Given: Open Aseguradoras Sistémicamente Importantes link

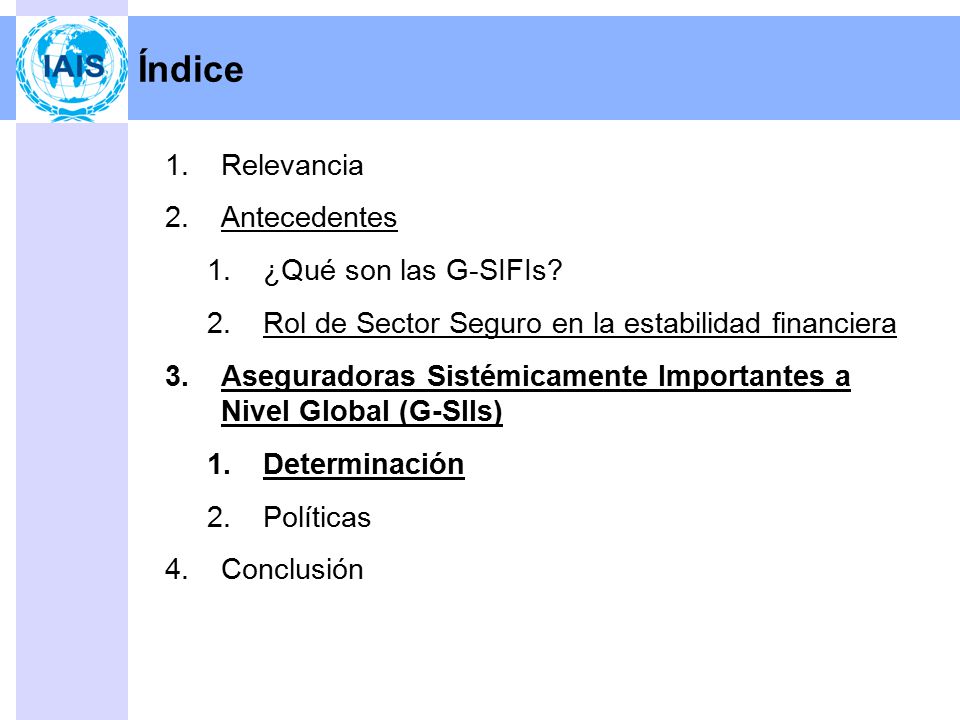Looking at the screenshot, I should 536,393.
